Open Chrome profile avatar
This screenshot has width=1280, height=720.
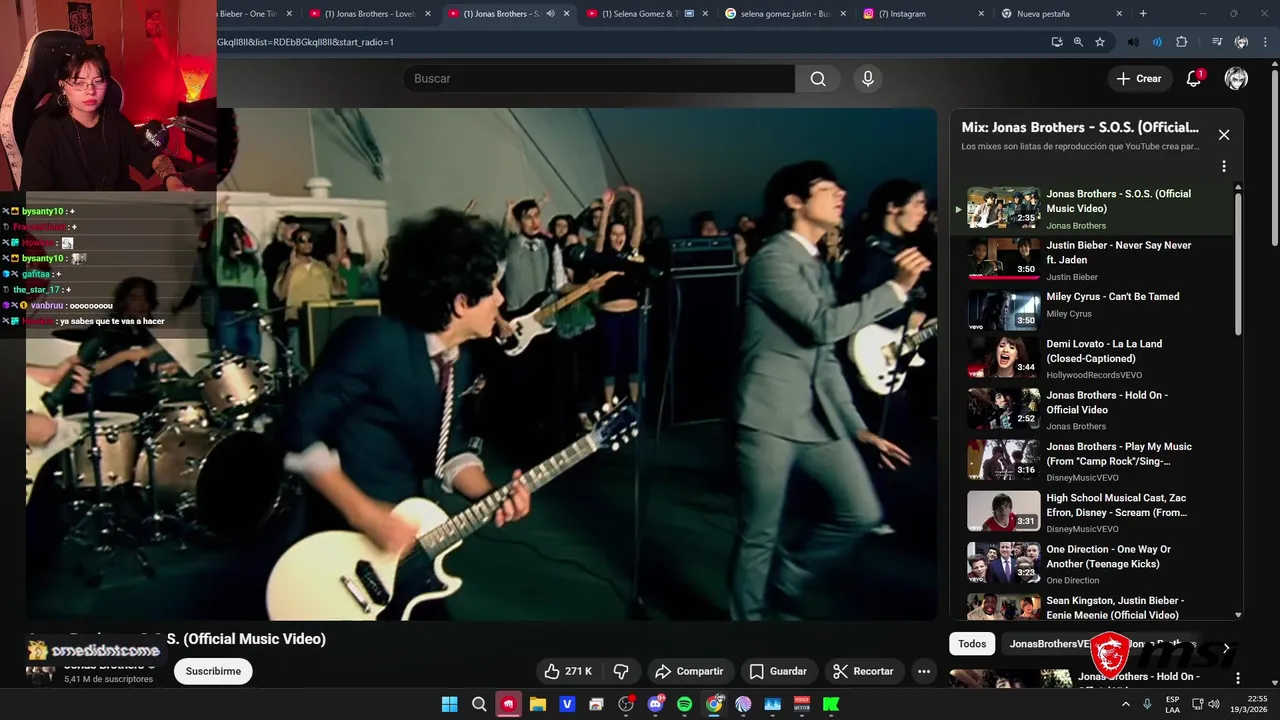(x=1241, y=42)
